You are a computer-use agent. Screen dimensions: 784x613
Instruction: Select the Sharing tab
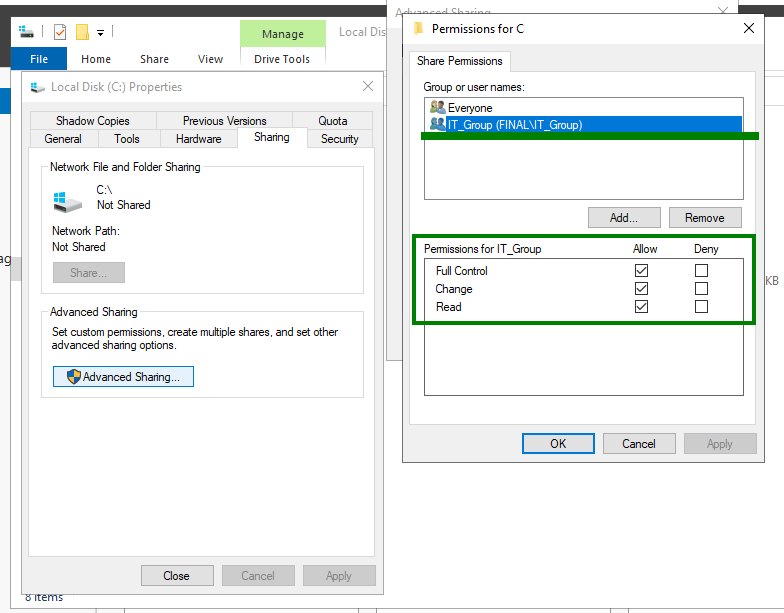point(272,137)
